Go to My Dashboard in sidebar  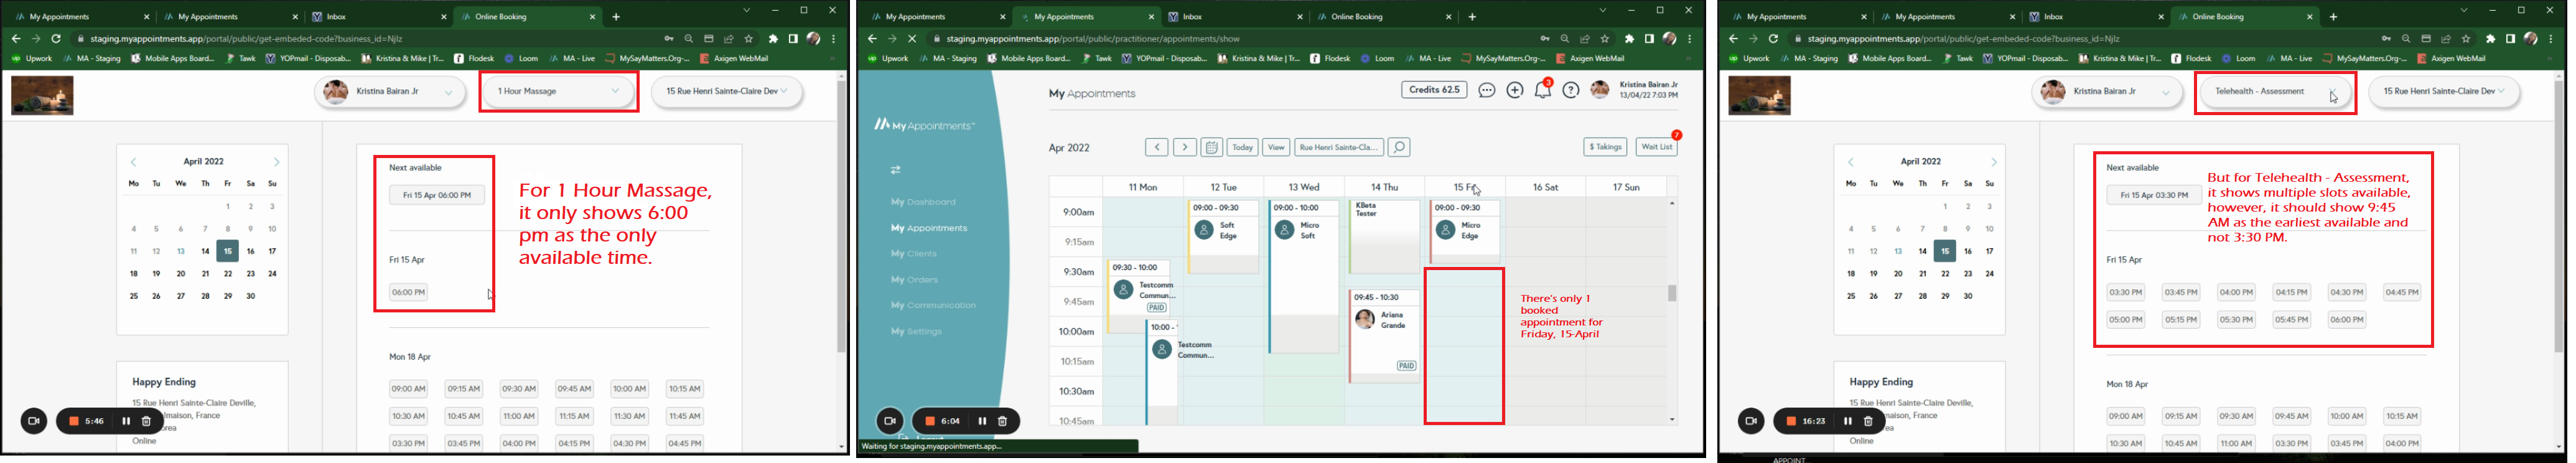tap(923, 202)
